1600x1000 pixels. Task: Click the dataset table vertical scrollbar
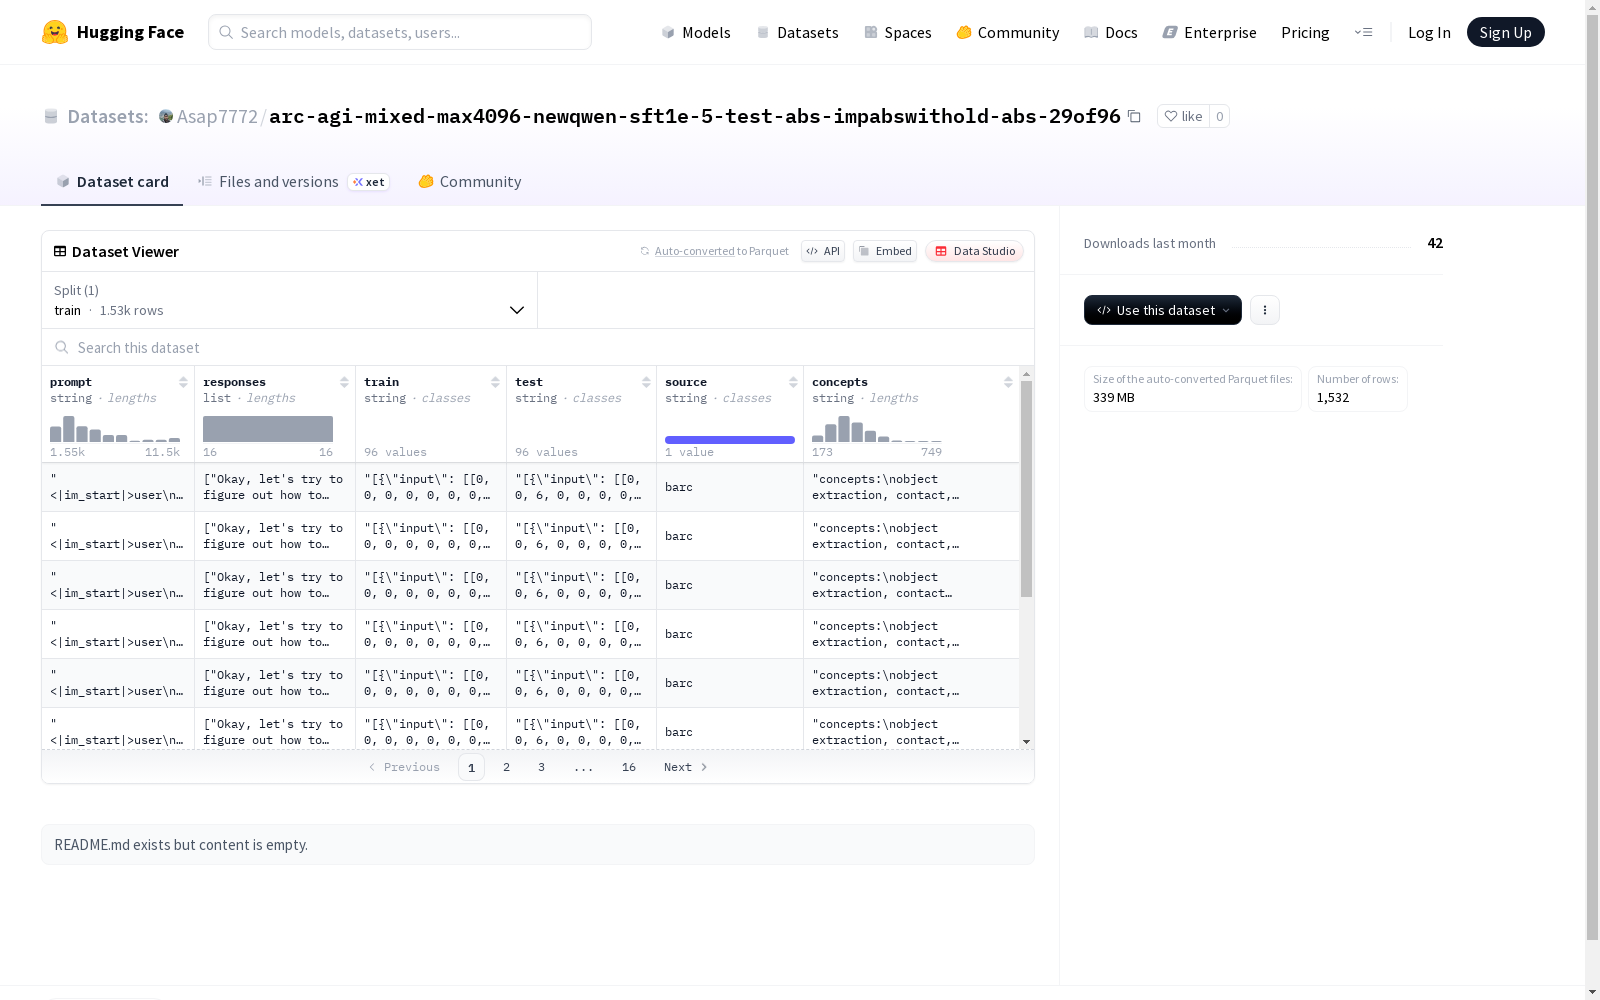(x=1026, y=489)
